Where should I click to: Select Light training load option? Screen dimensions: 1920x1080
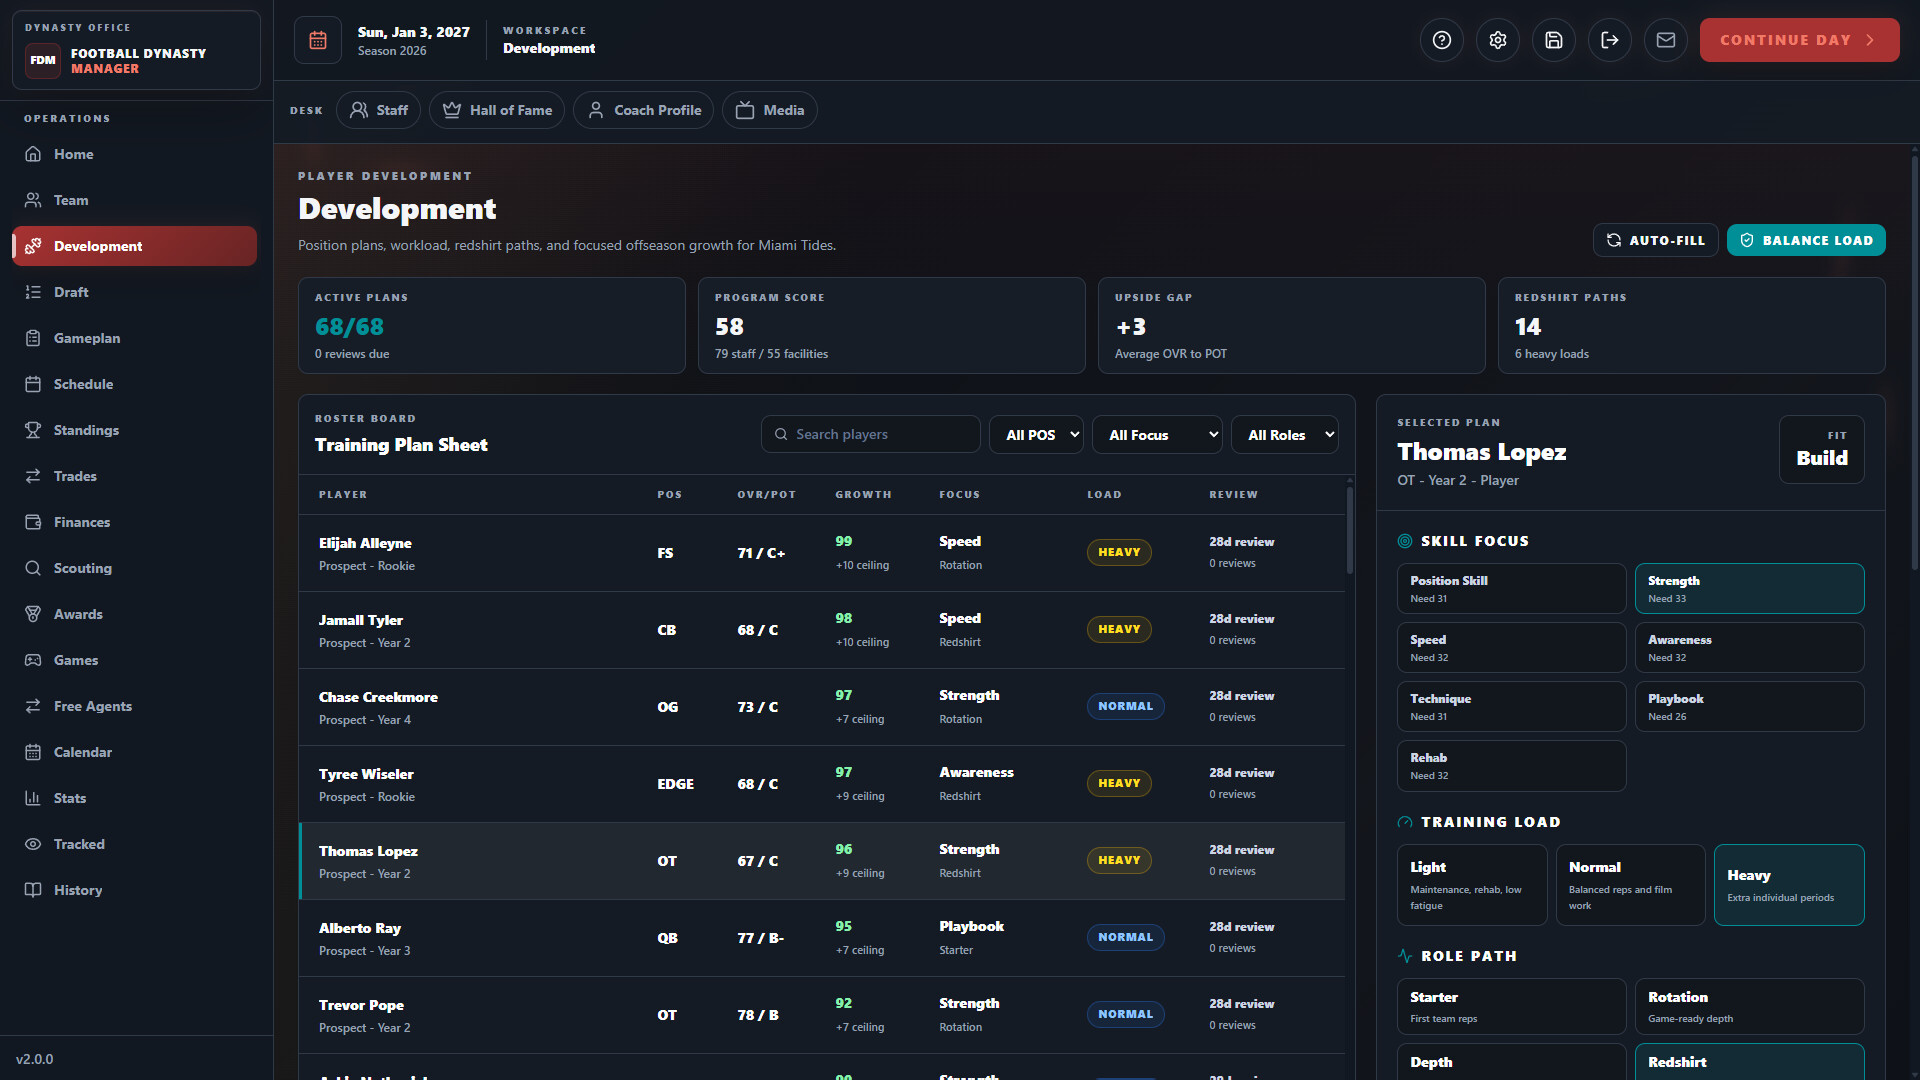(x=1472, y=885)
